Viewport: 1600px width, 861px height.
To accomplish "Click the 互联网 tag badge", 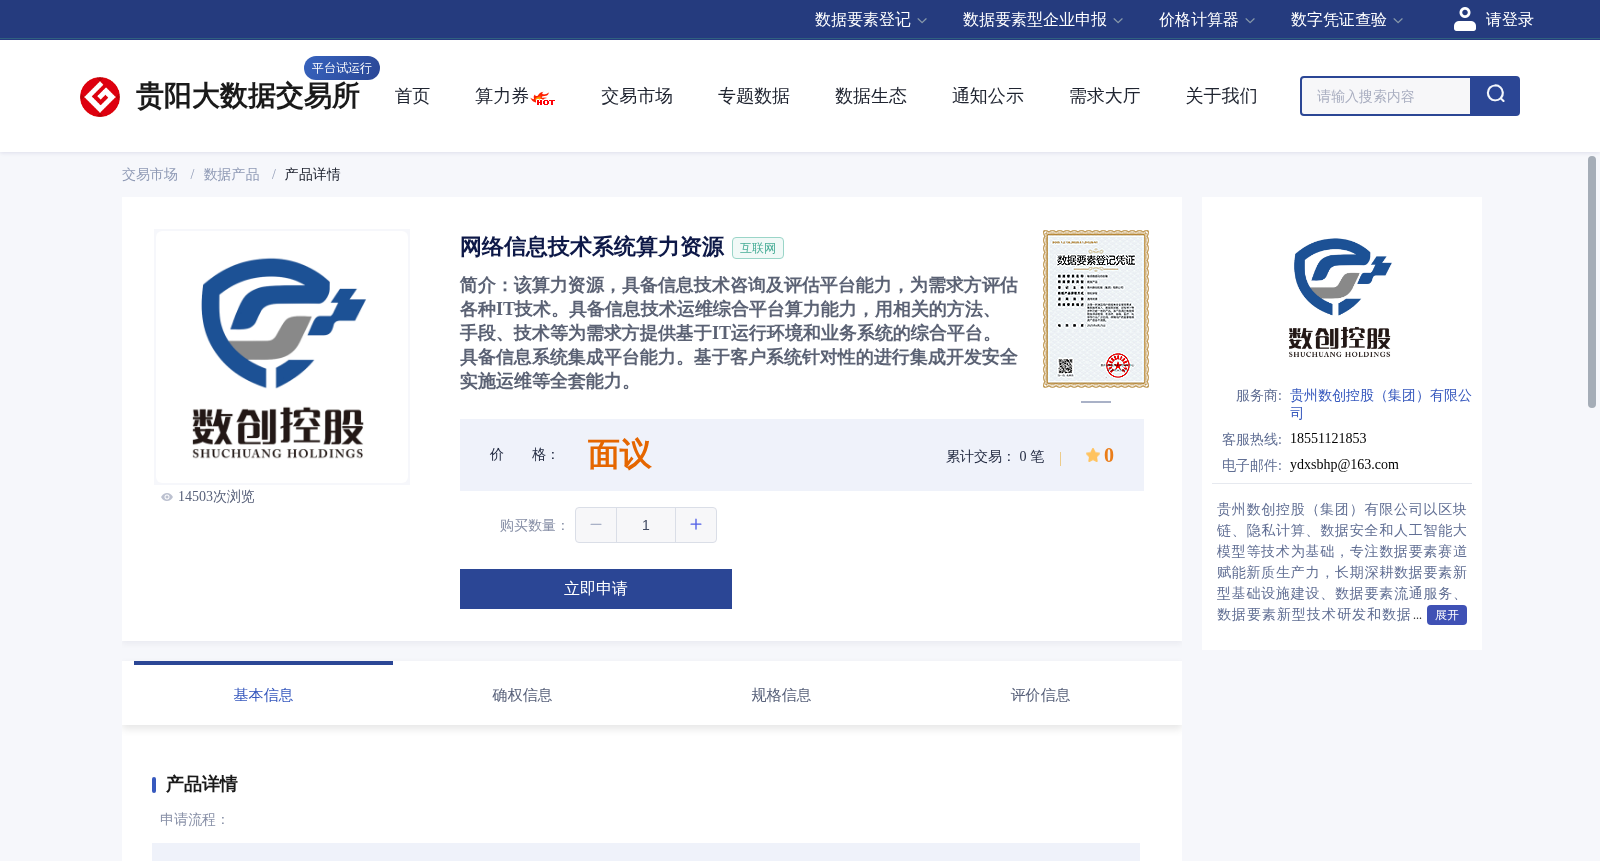I will (758, 248).
